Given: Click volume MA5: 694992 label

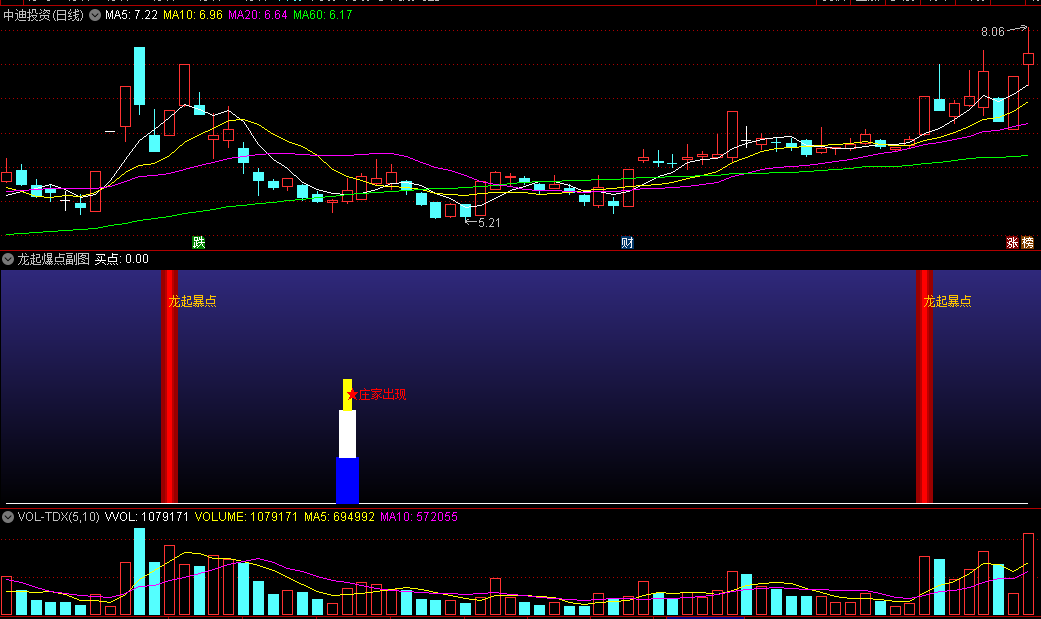Looking at the screenshot, I should (x=339, y=517).
